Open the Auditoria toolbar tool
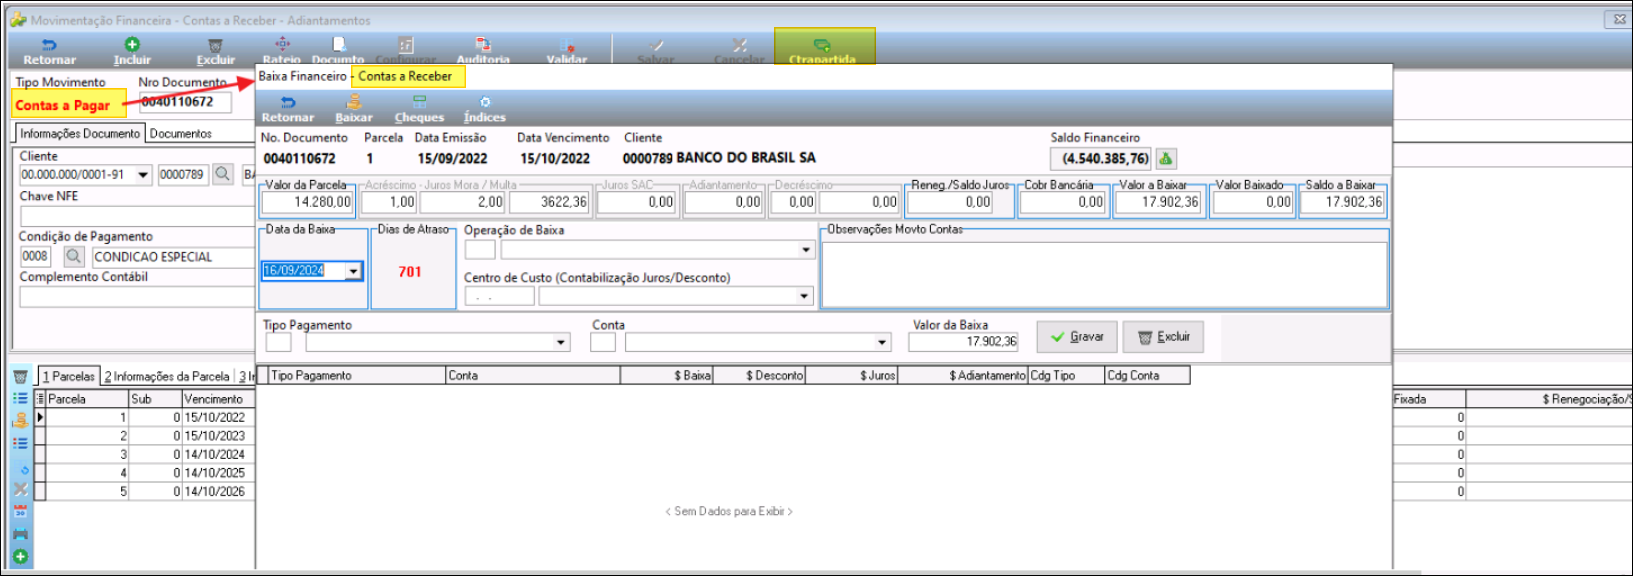Viewport: 1633px width, 576px height. pos(483,51)
